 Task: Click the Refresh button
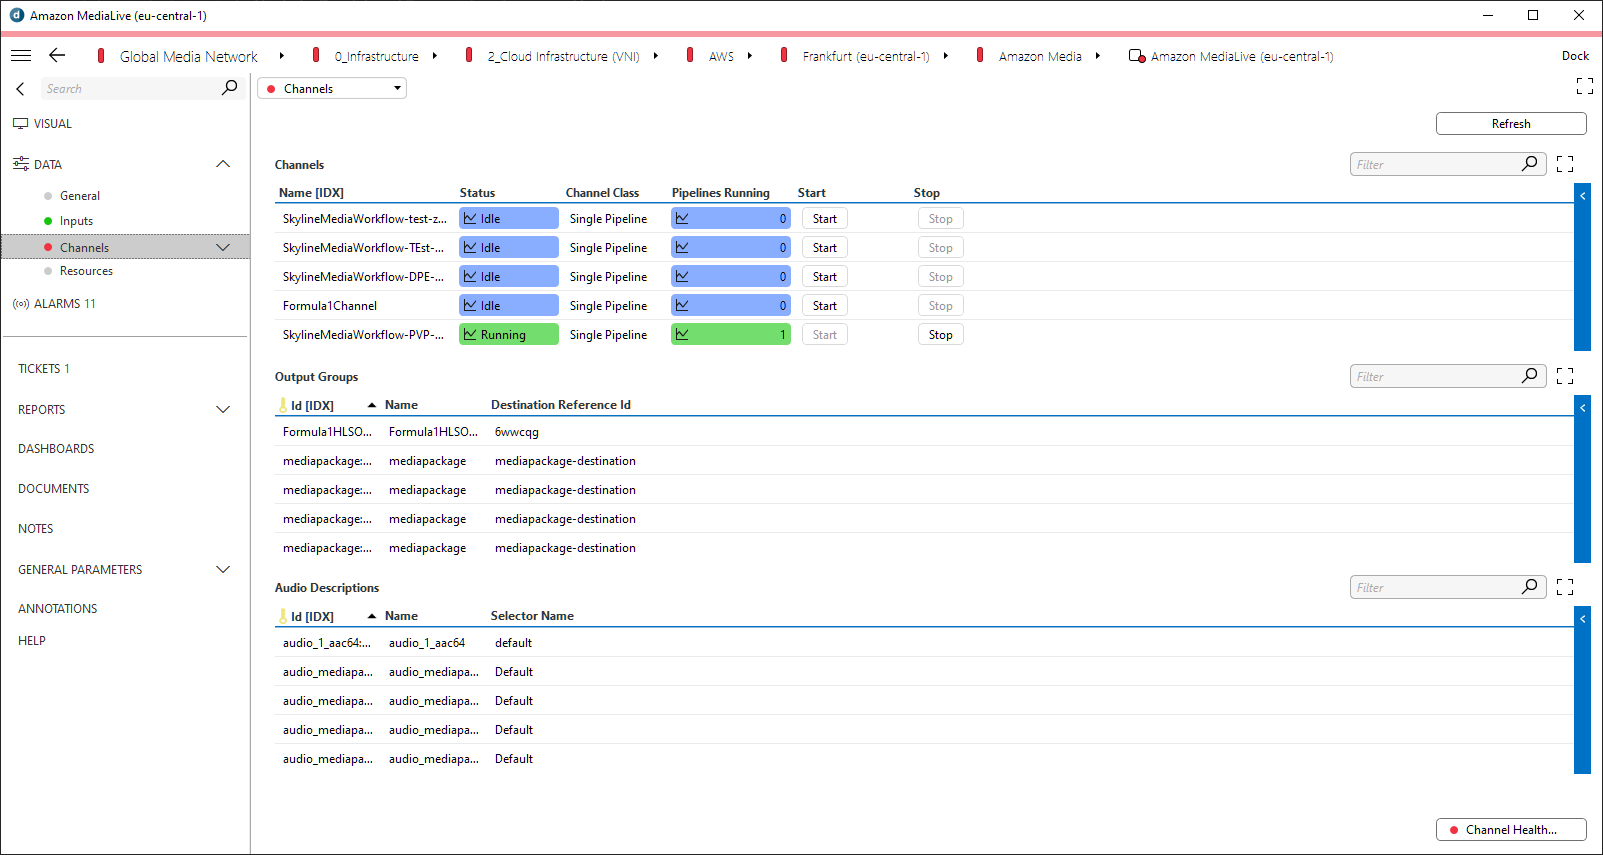(1511, 123)
